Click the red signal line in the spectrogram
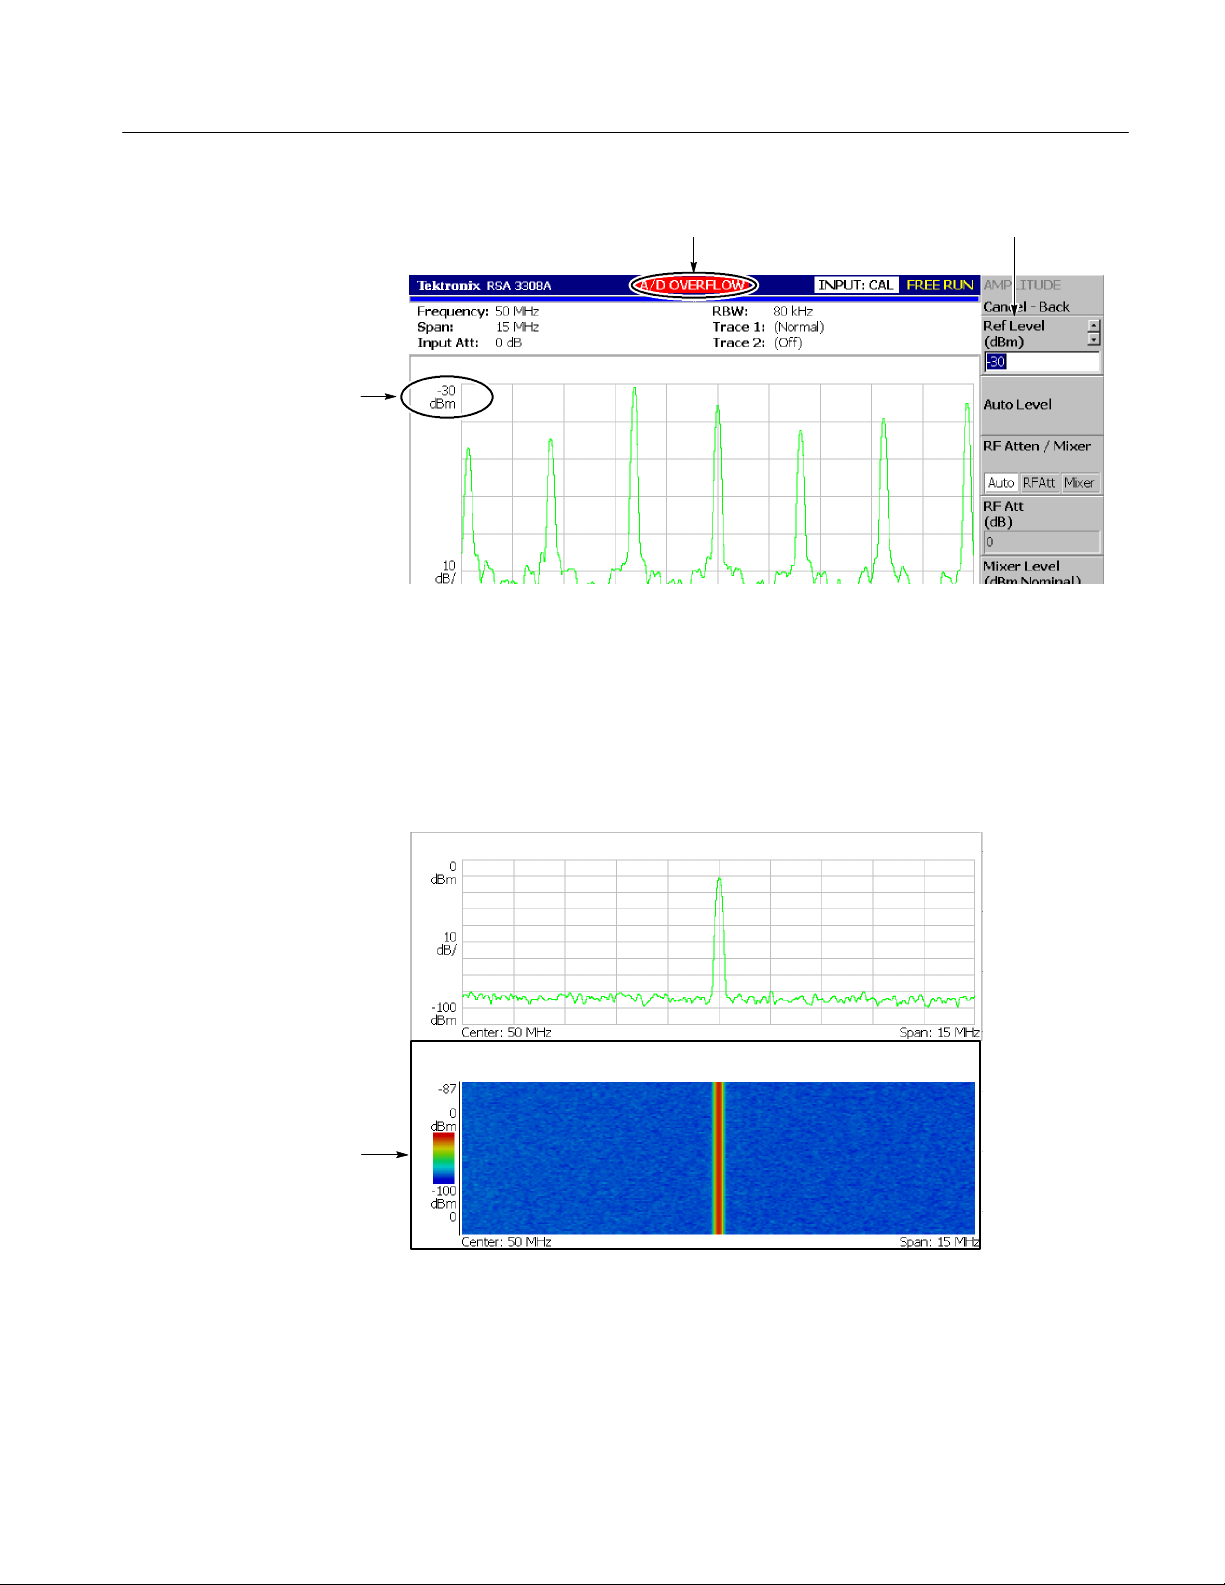Screen dimensions: 1225x1585 717,1158
